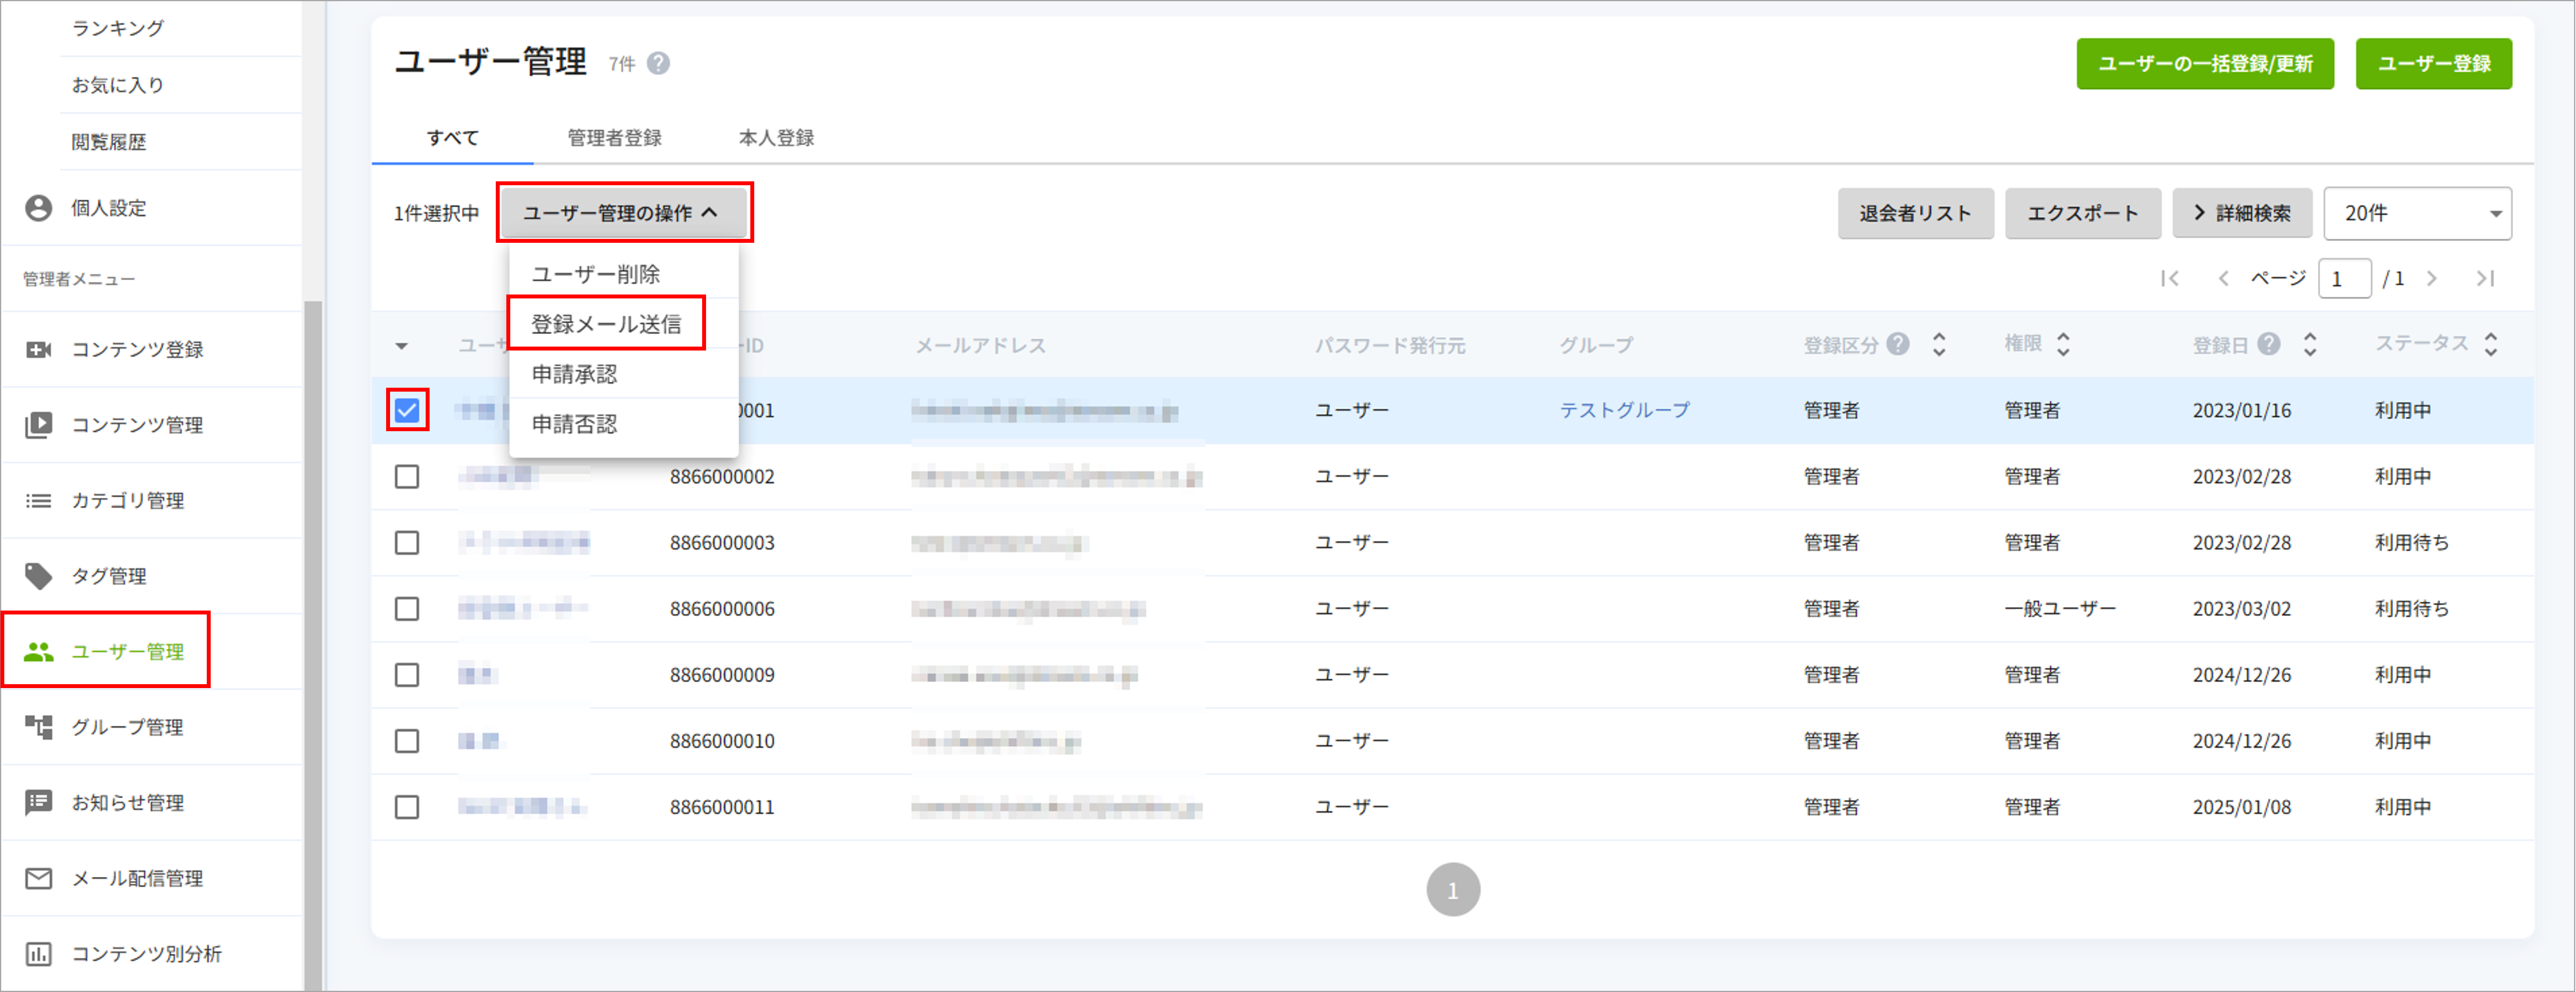
Task: Check the row for ID 8866000011
Action: coord(407,807)
